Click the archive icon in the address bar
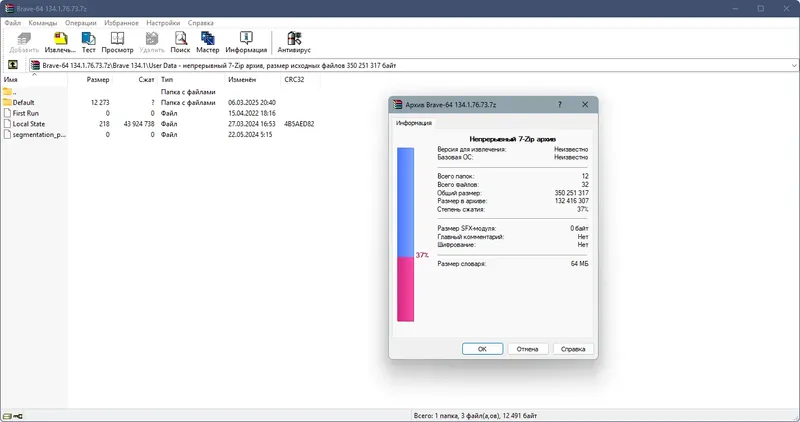 pyautogui.click(x=35, y=65)
